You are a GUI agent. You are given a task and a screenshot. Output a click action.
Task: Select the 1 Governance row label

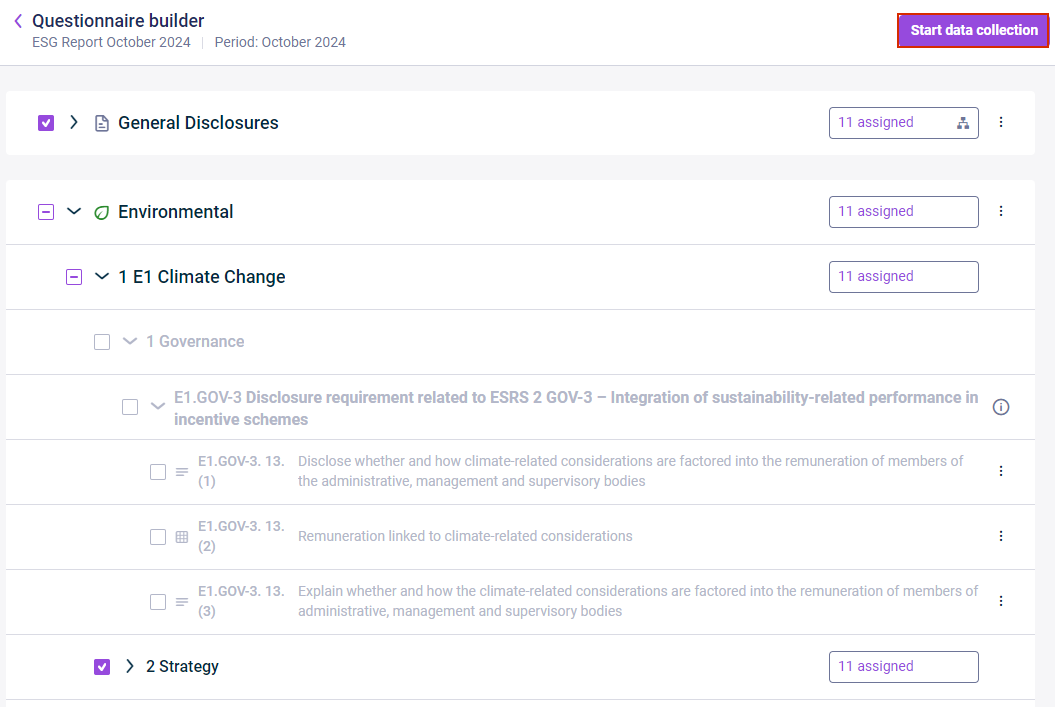[195, 342]
